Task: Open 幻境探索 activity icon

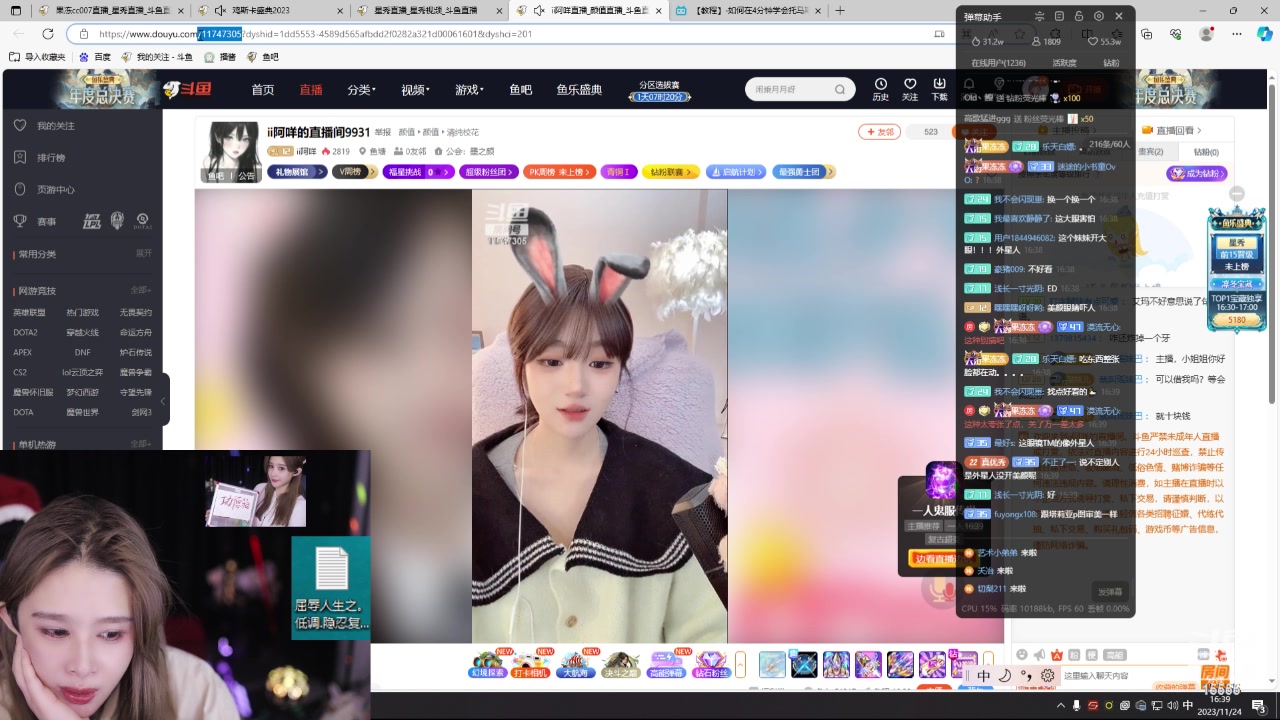Action: (x=488, y=665)
